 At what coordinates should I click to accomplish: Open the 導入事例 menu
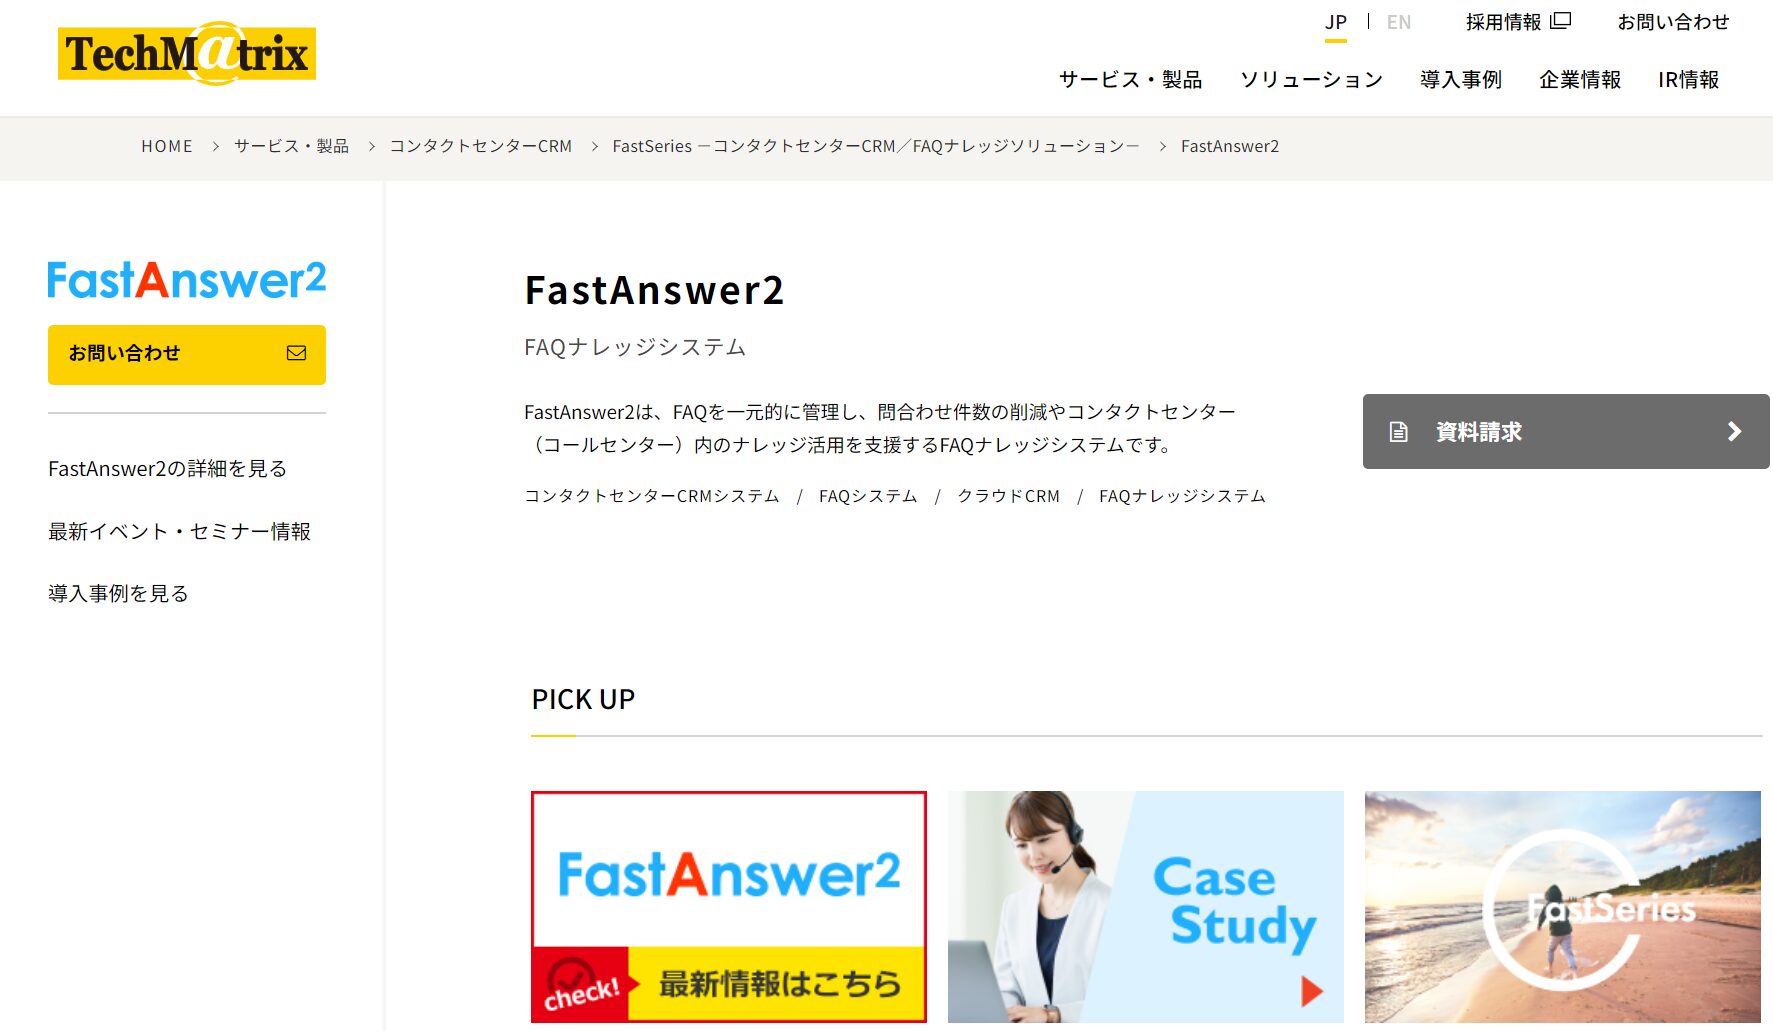tap(1461, 79)
